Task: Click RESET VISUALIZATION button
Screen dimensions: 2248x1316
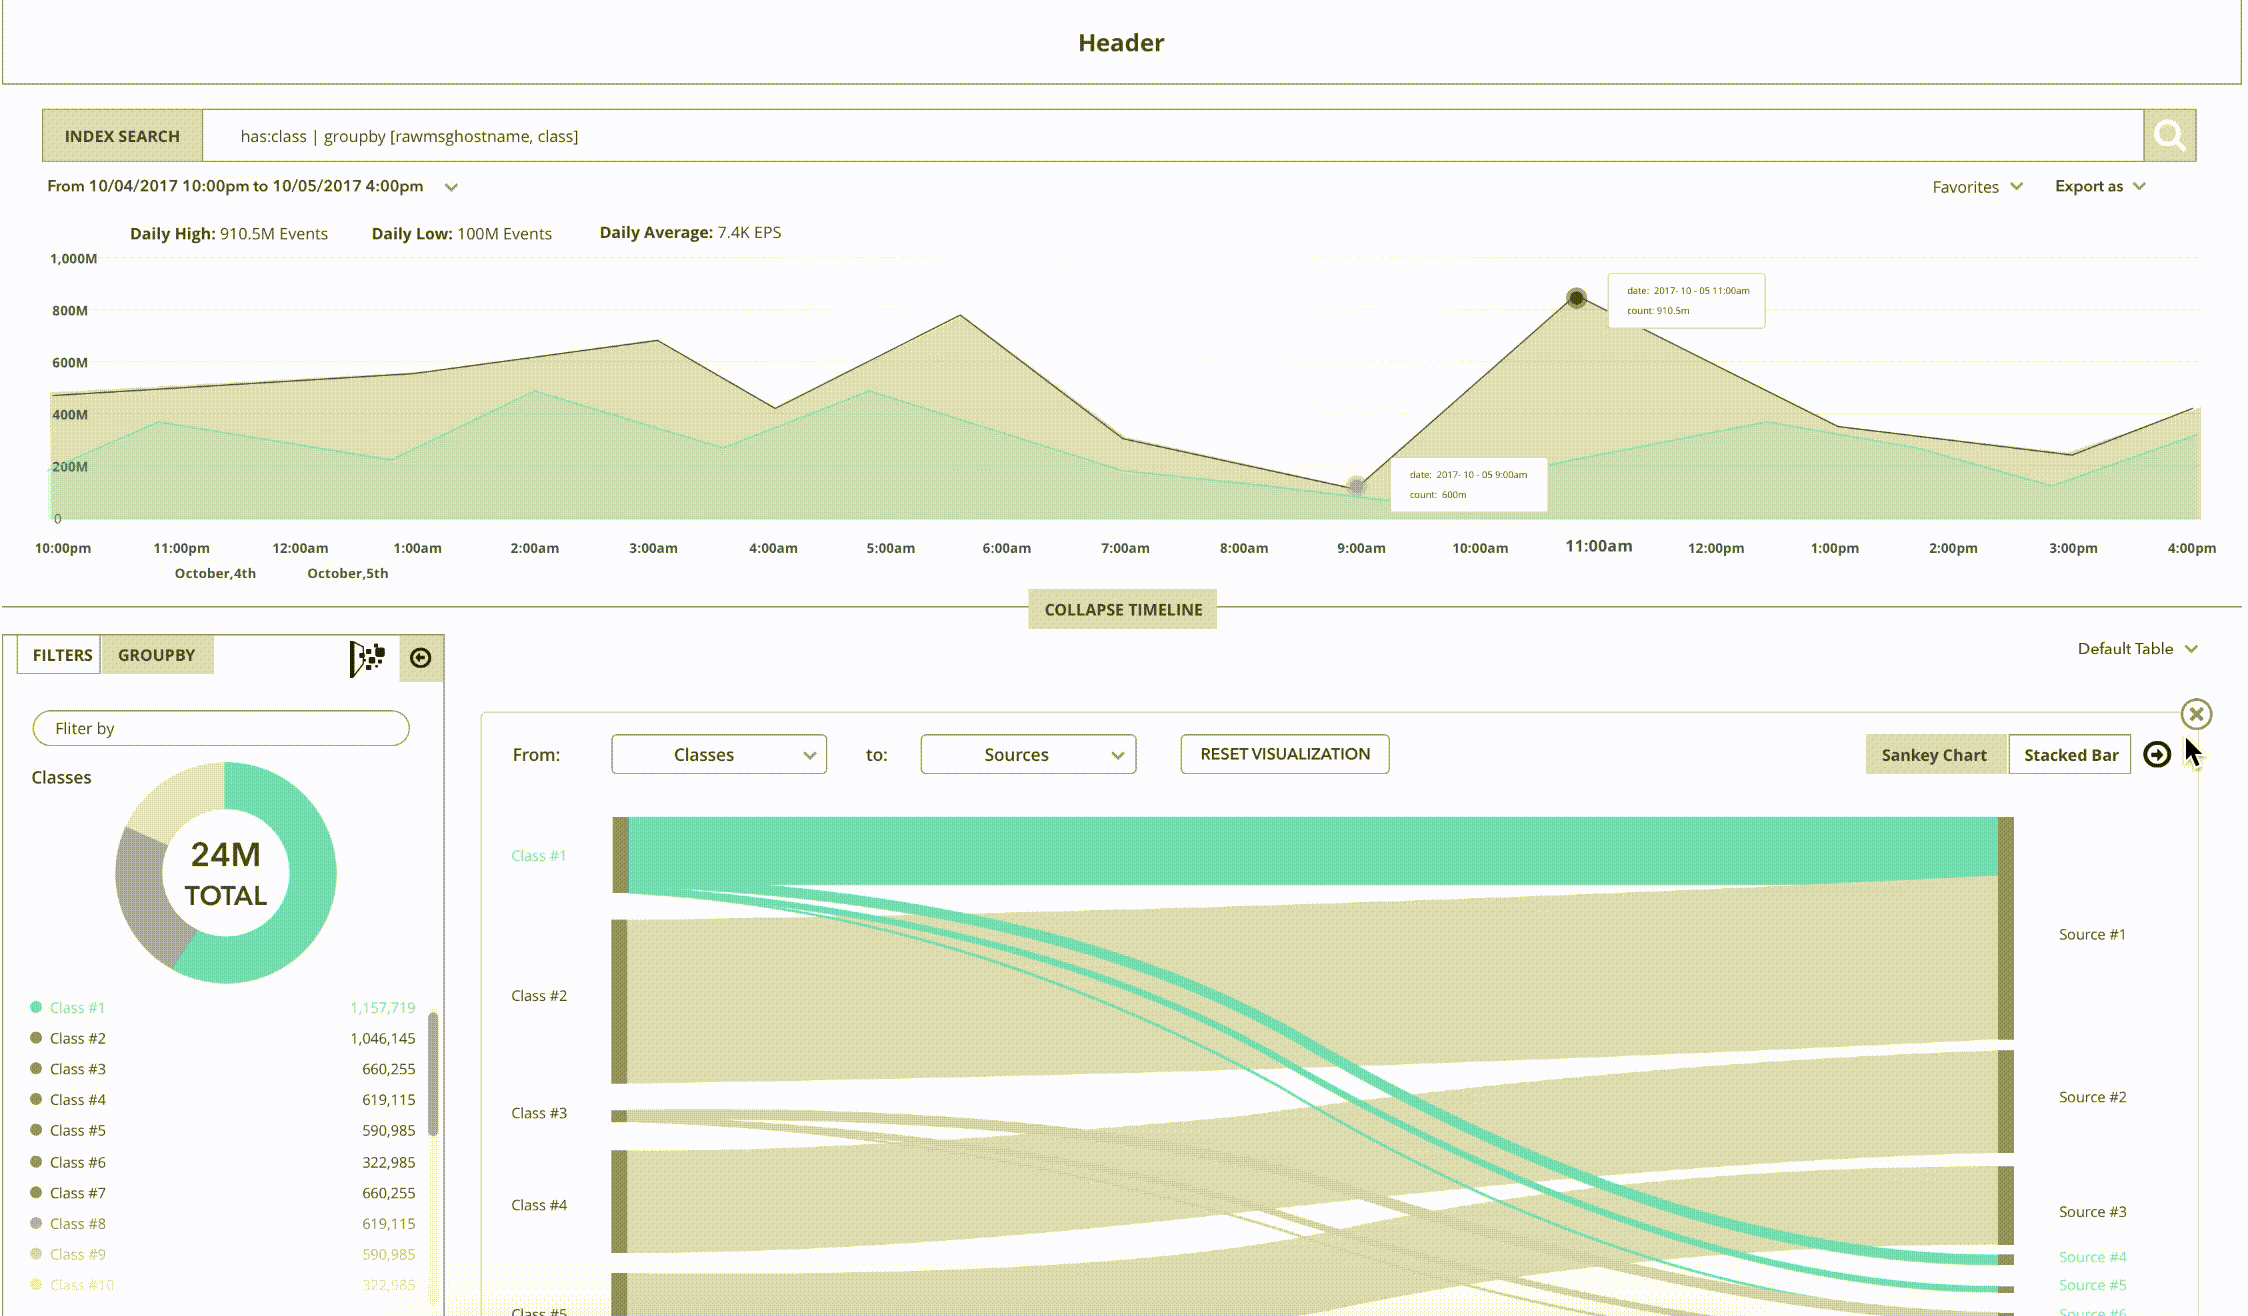Action: (x=1285, y=754)
